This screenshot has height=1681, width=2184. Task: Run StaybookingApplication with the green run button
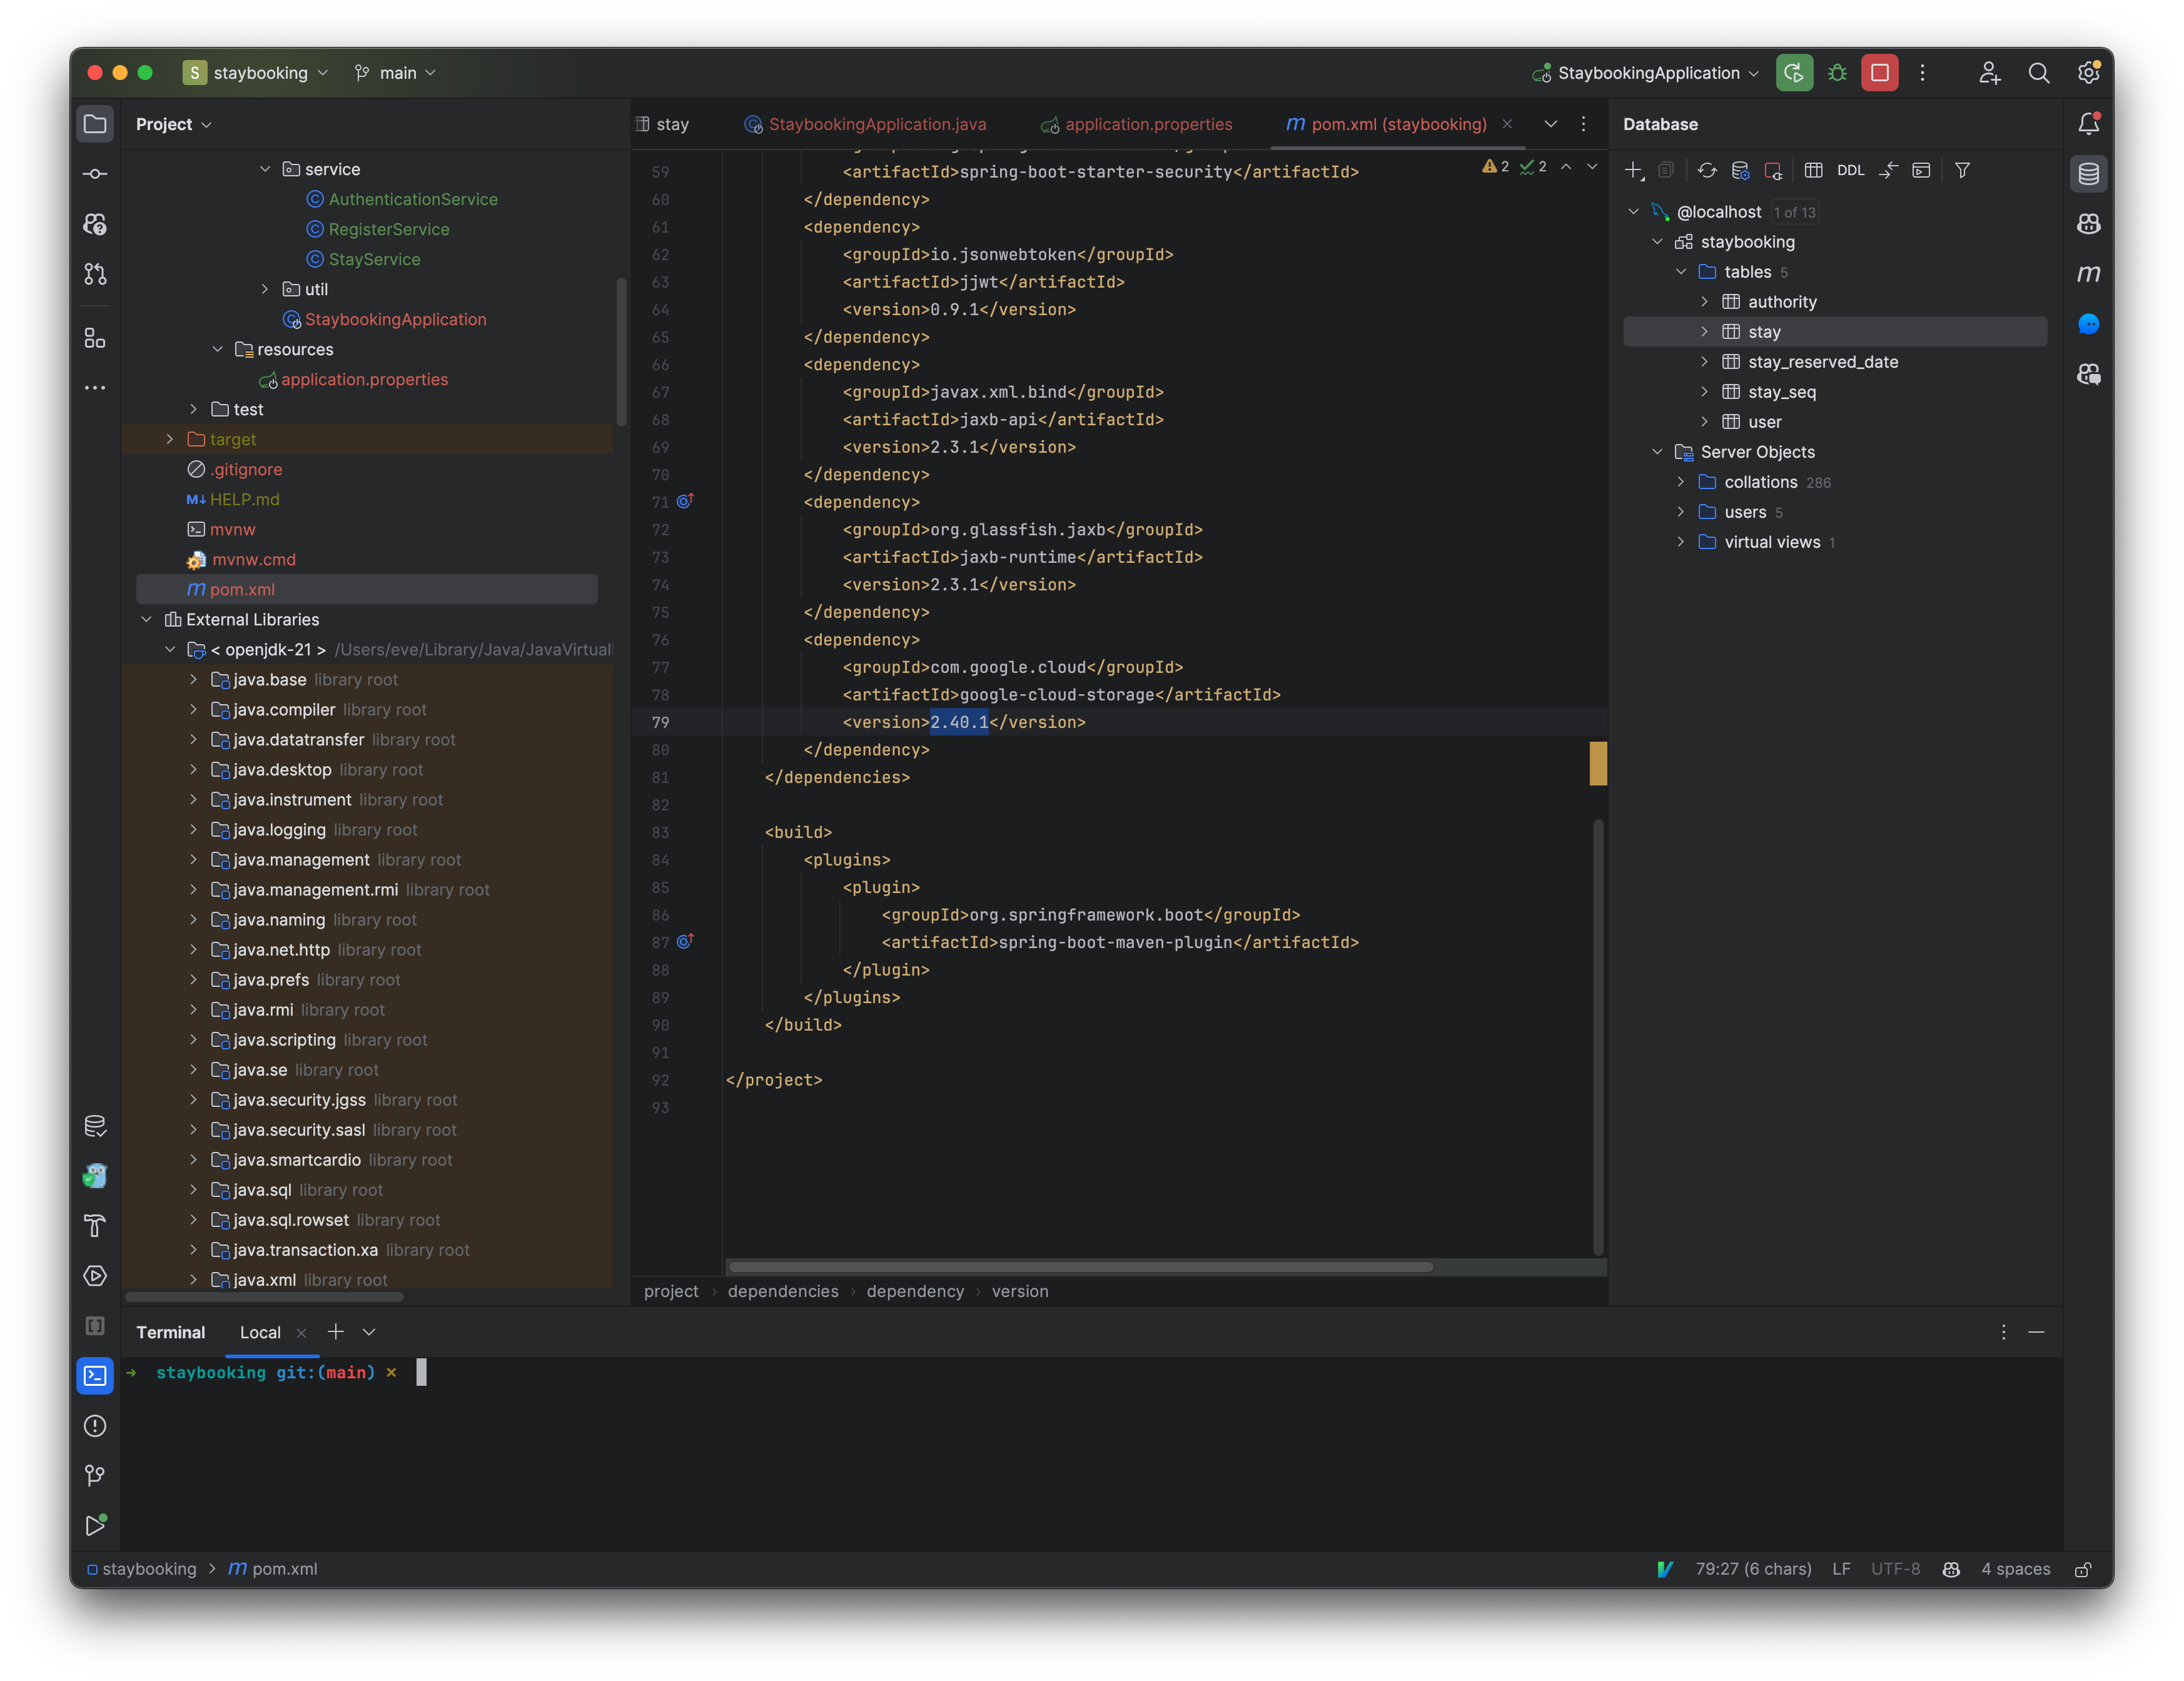pyautogui.click(x=1795, y=72)
